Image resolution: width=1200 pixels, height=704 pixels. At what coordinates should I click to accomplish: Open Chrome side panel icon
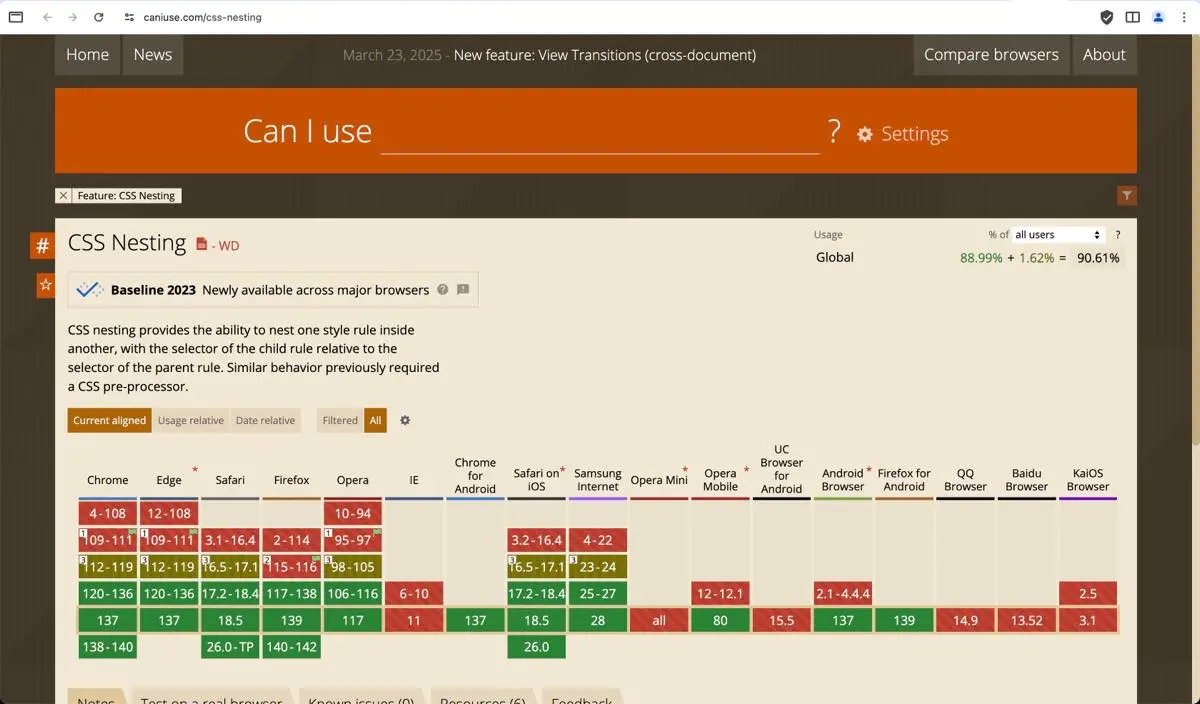point(1132,17)
